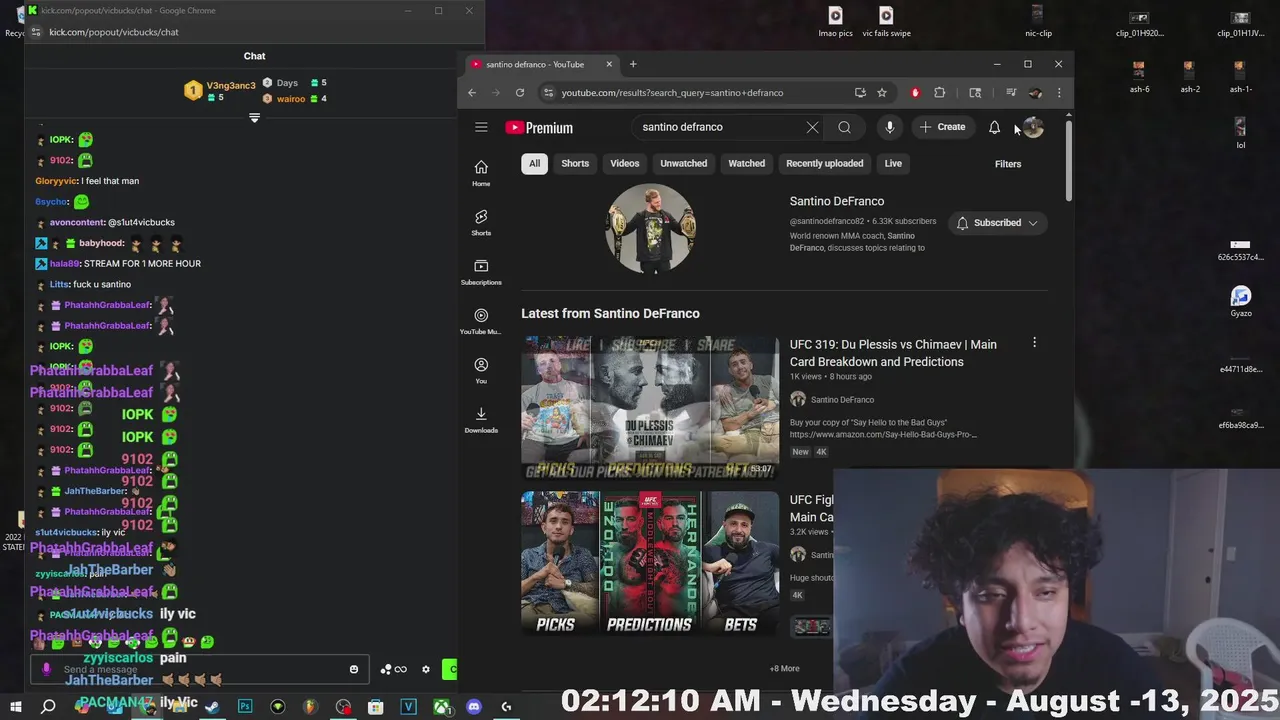Image resolution: width=1280 pixels, height=720 pixels.
Task: Open the Filters search options
Action: click(1008, 164)
